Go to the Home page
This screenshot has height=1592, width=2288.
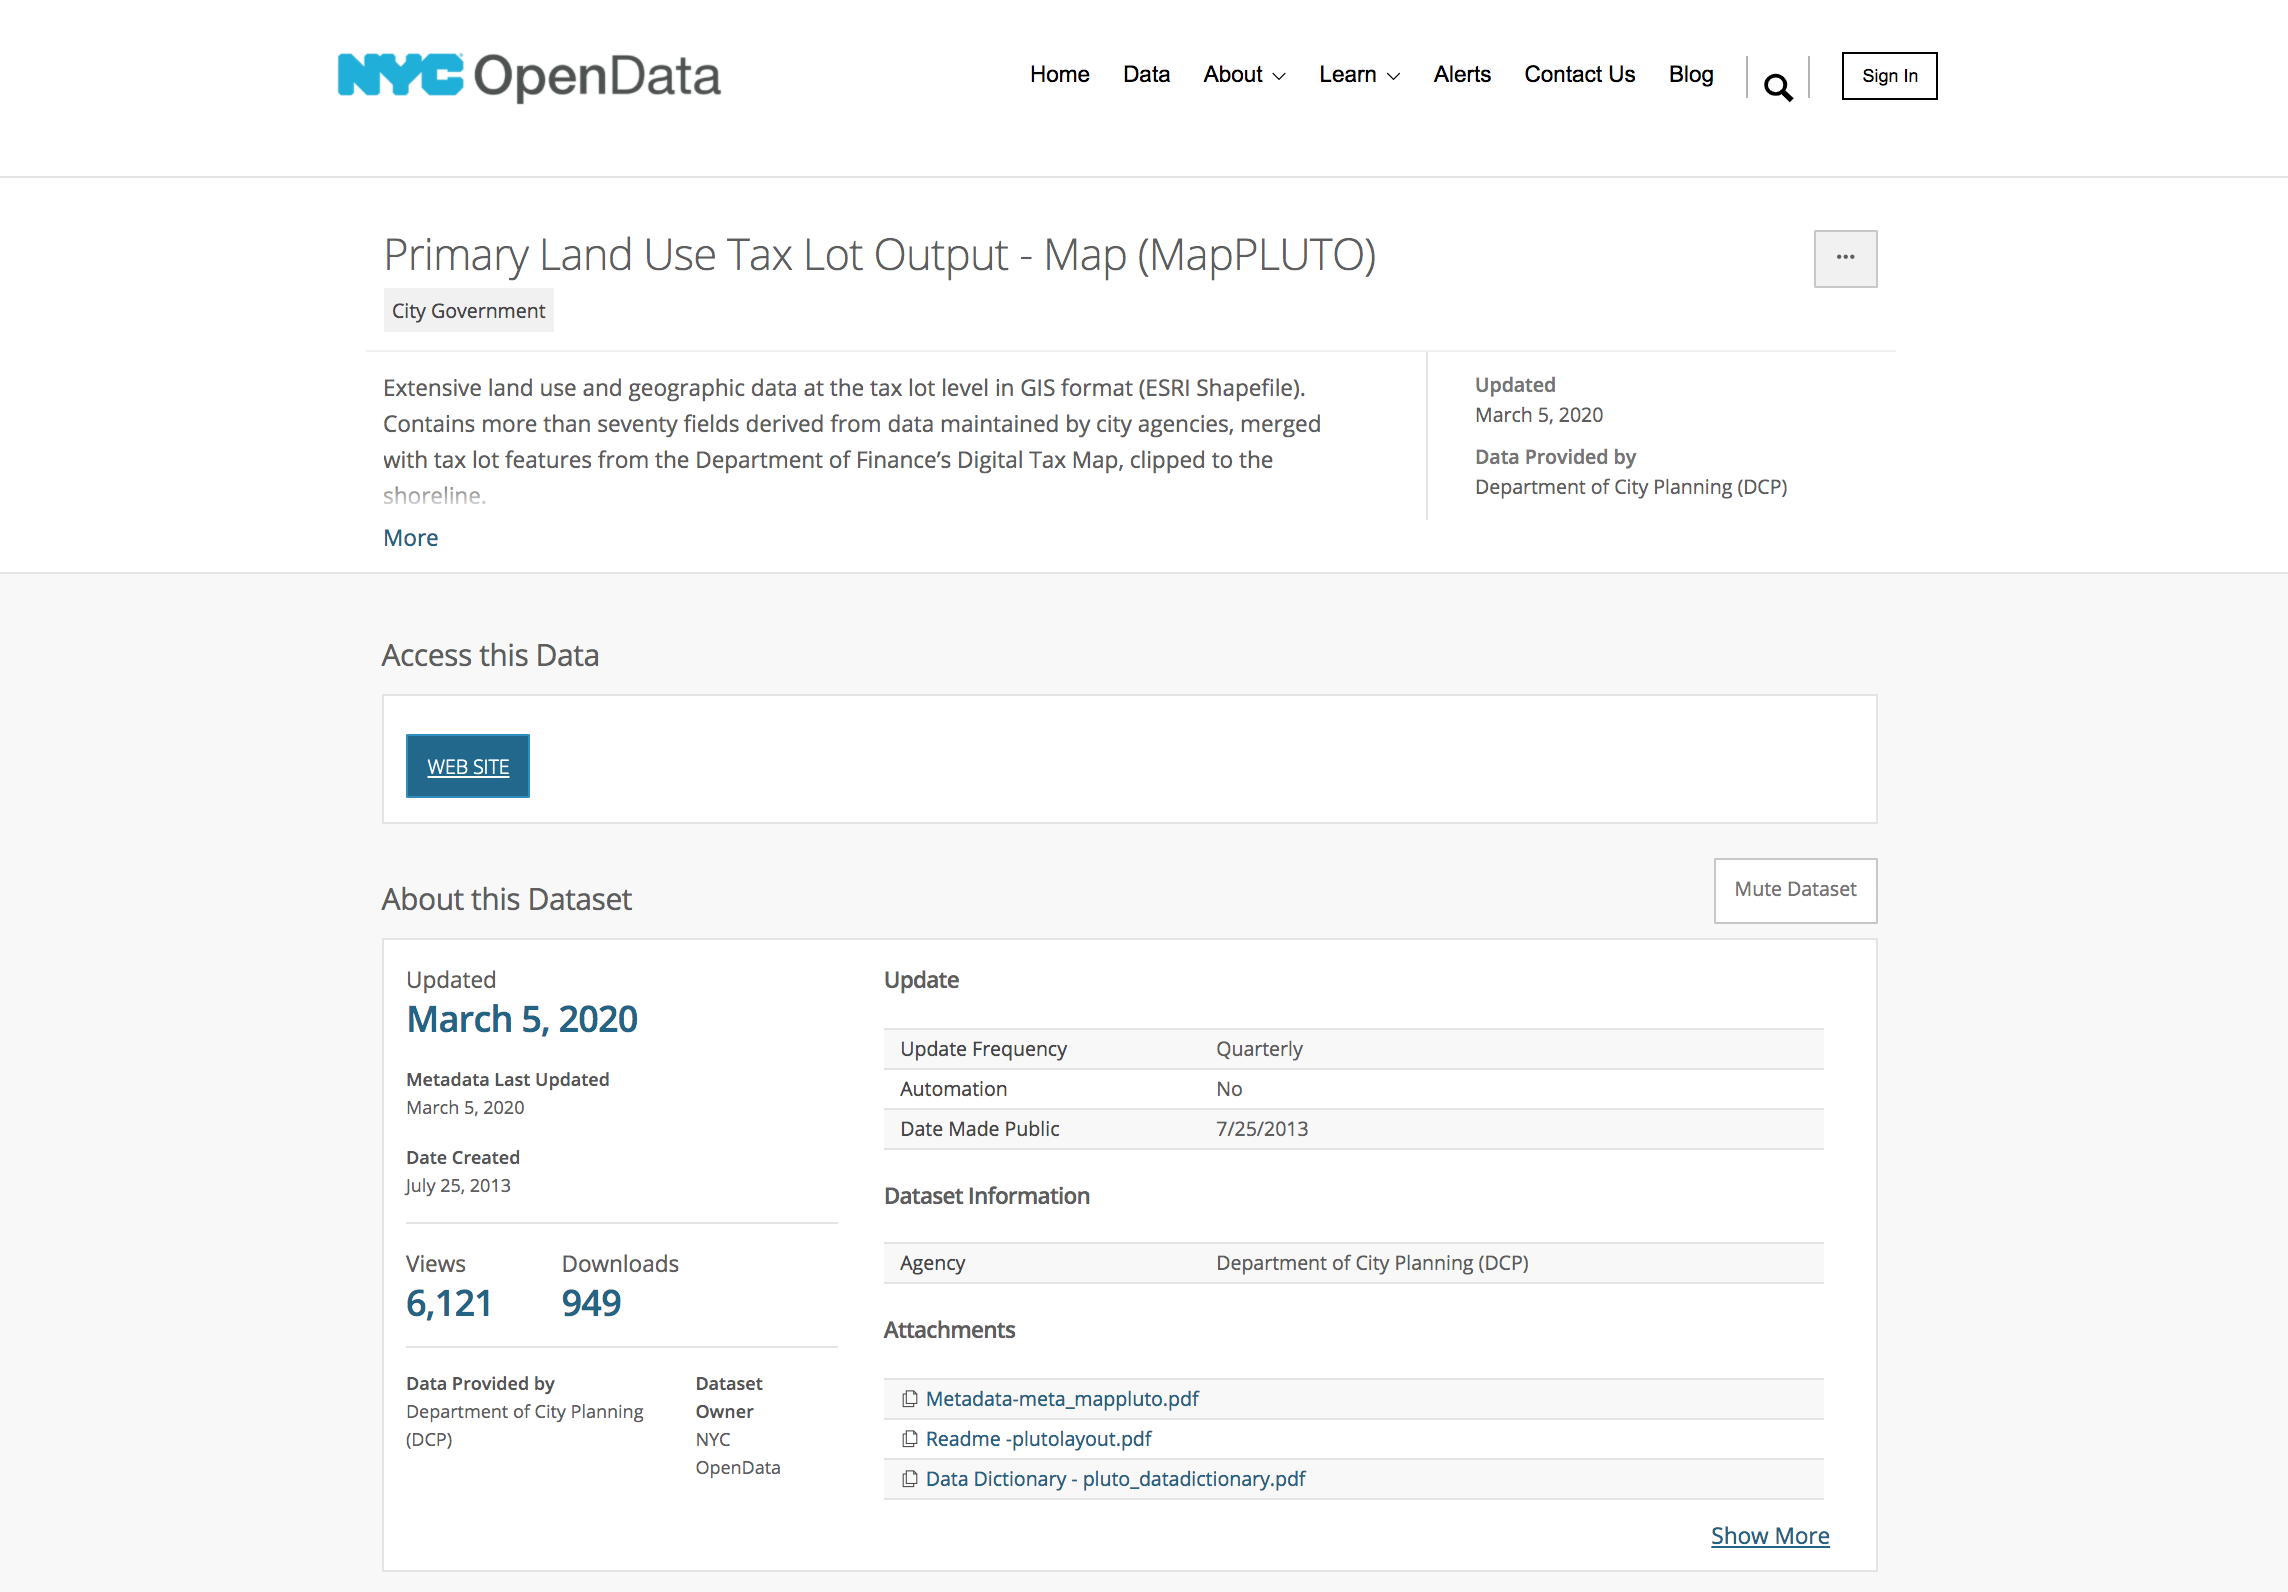tap(1059, 75)
